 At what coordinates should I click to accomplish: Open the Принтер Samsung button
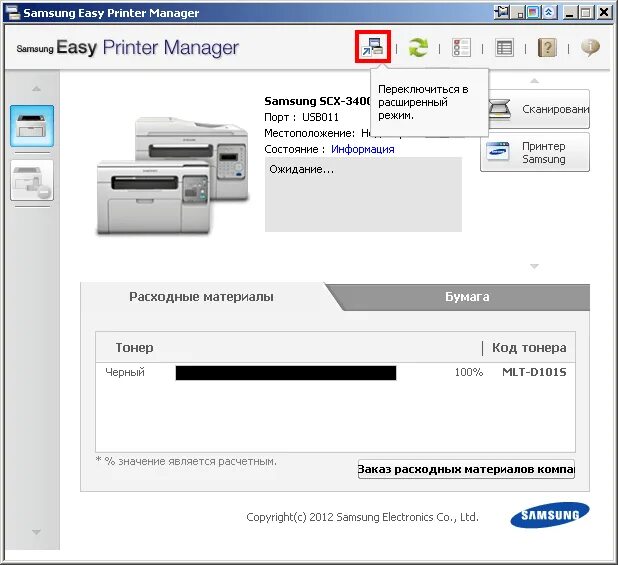click(x=535, y=152)
